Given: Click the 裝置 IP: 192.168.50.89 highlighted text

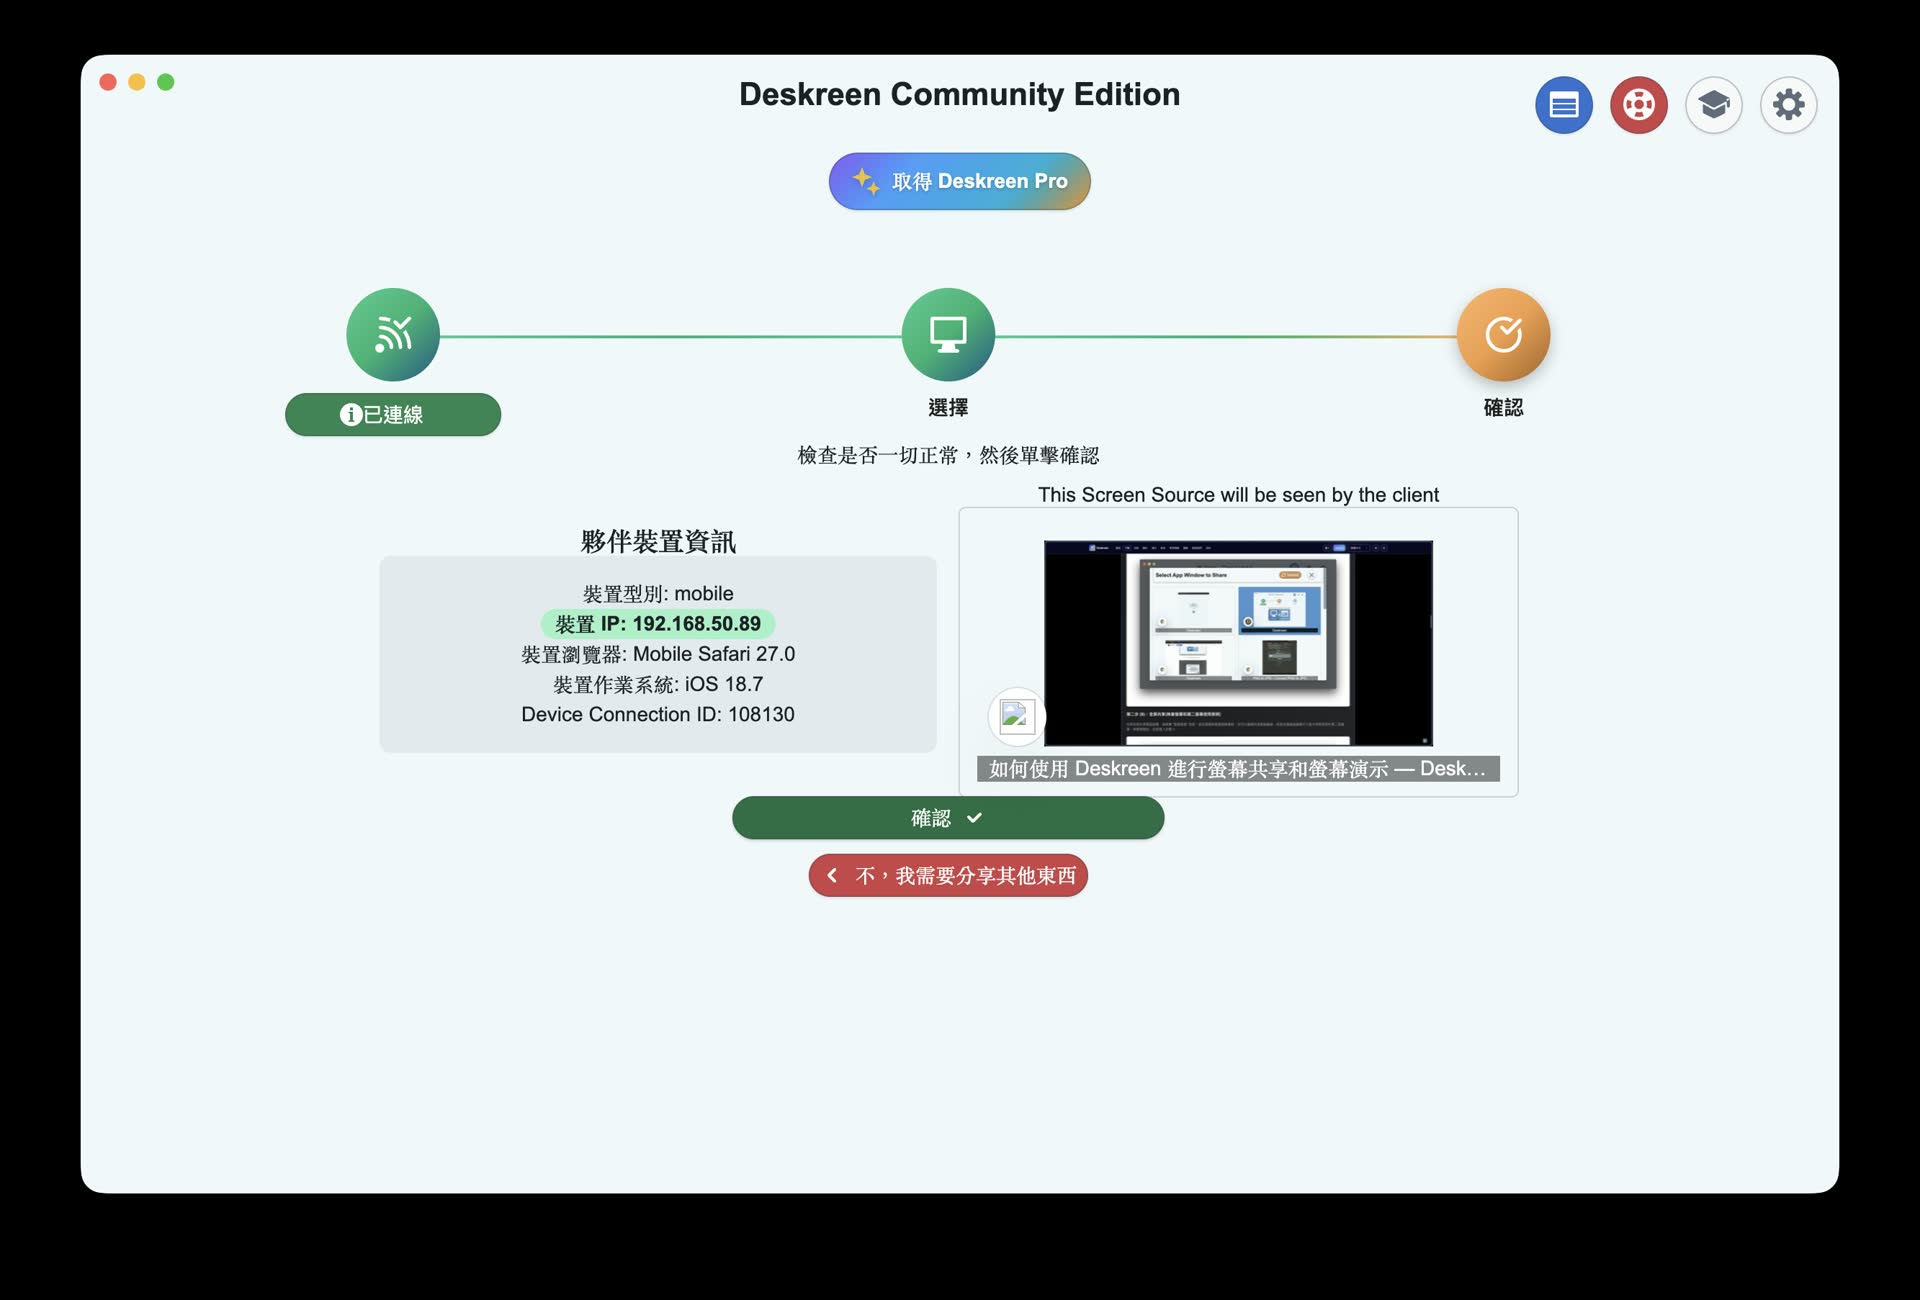Looking at the screenshot, I should [x=658, y=624].
